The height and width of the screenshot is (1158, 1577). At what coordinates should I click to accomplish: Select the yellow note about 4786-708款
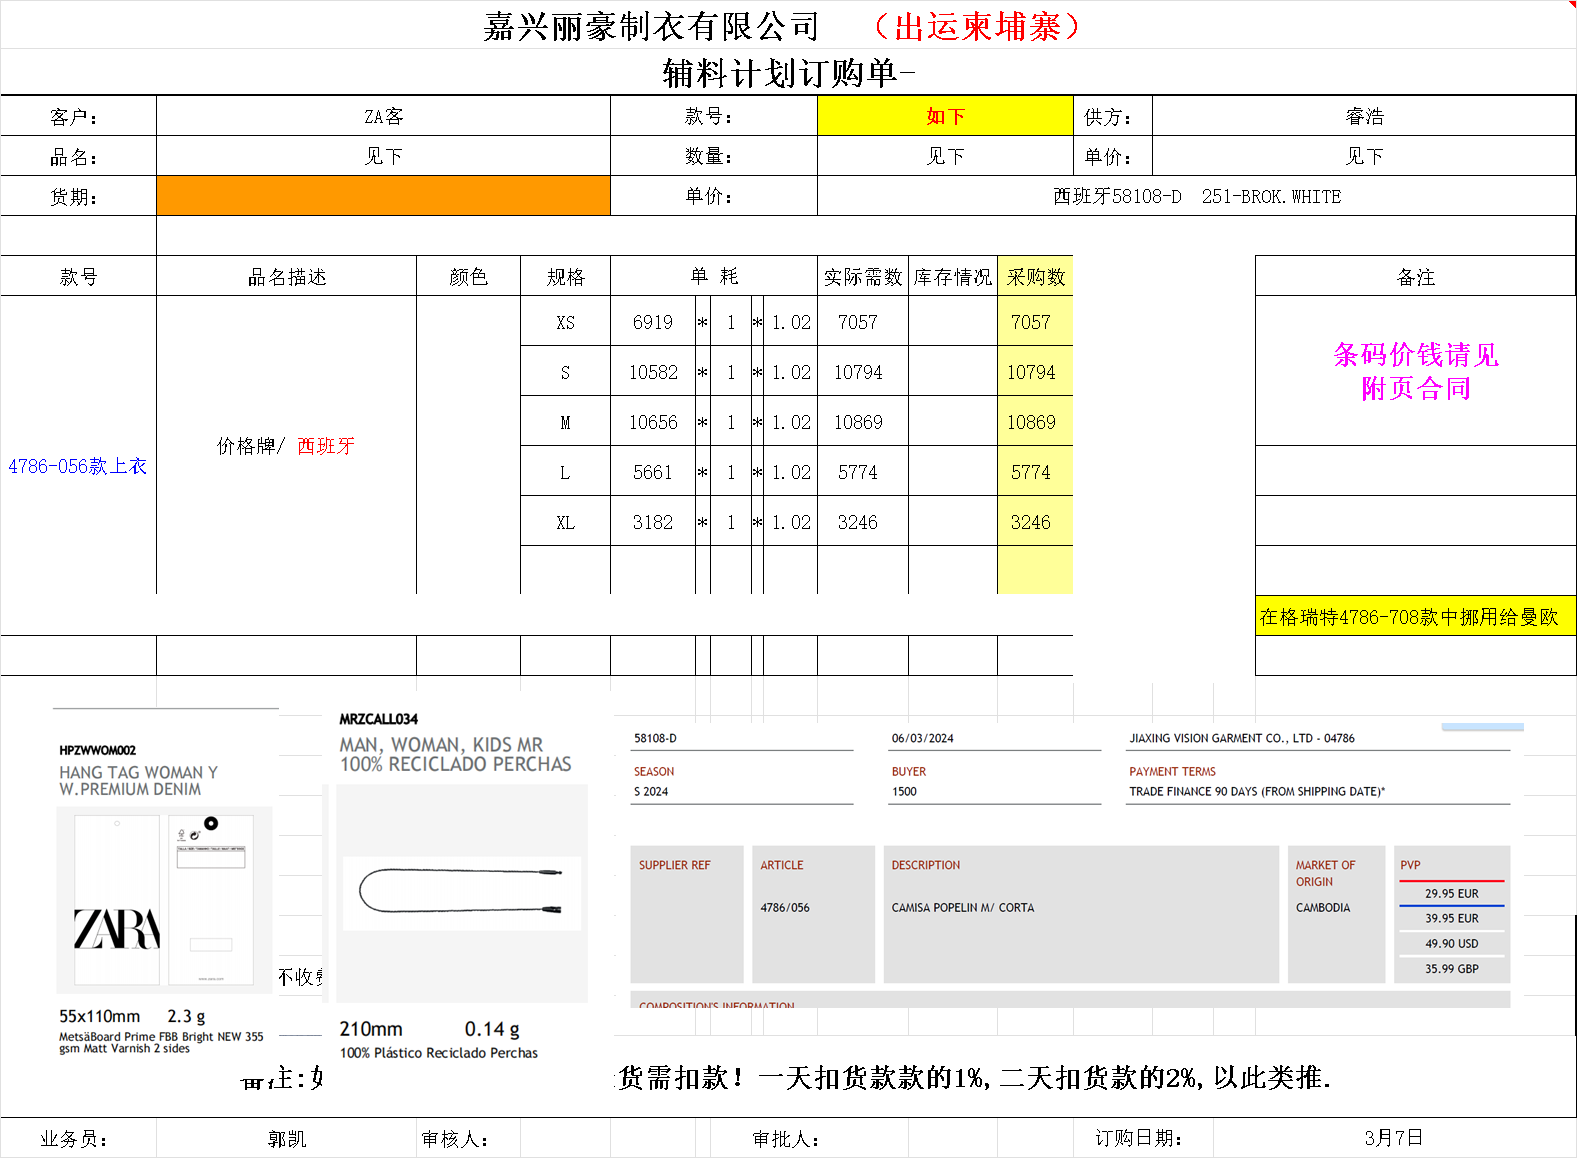pos(1408,617)
